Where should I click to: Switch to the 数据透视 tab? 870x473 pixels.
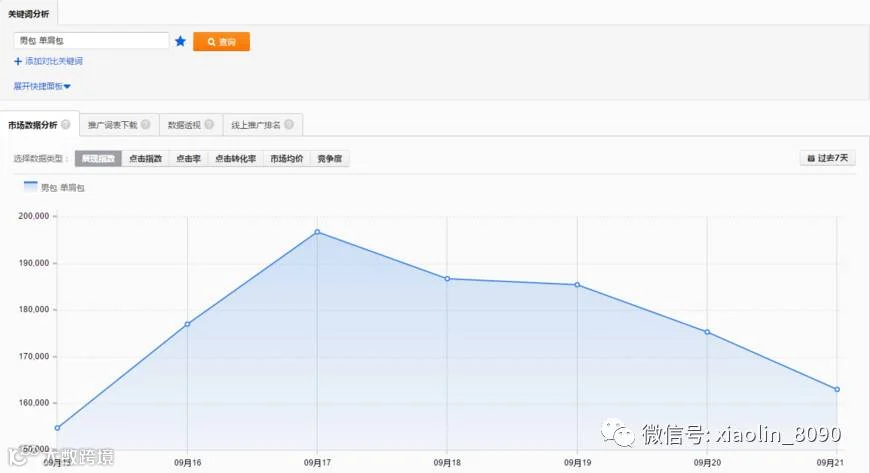[191, 125]
